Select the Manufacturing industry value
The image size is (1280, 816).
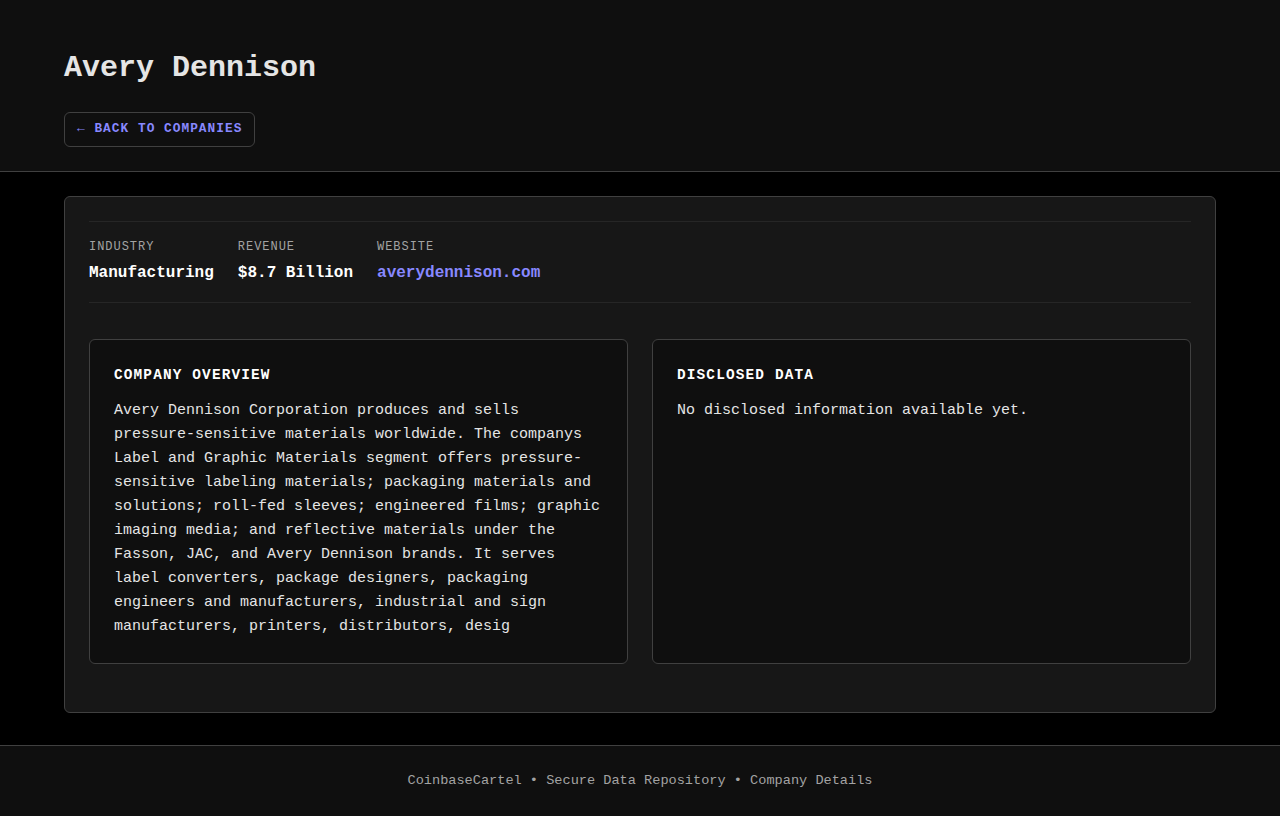[x=151, y=272]
